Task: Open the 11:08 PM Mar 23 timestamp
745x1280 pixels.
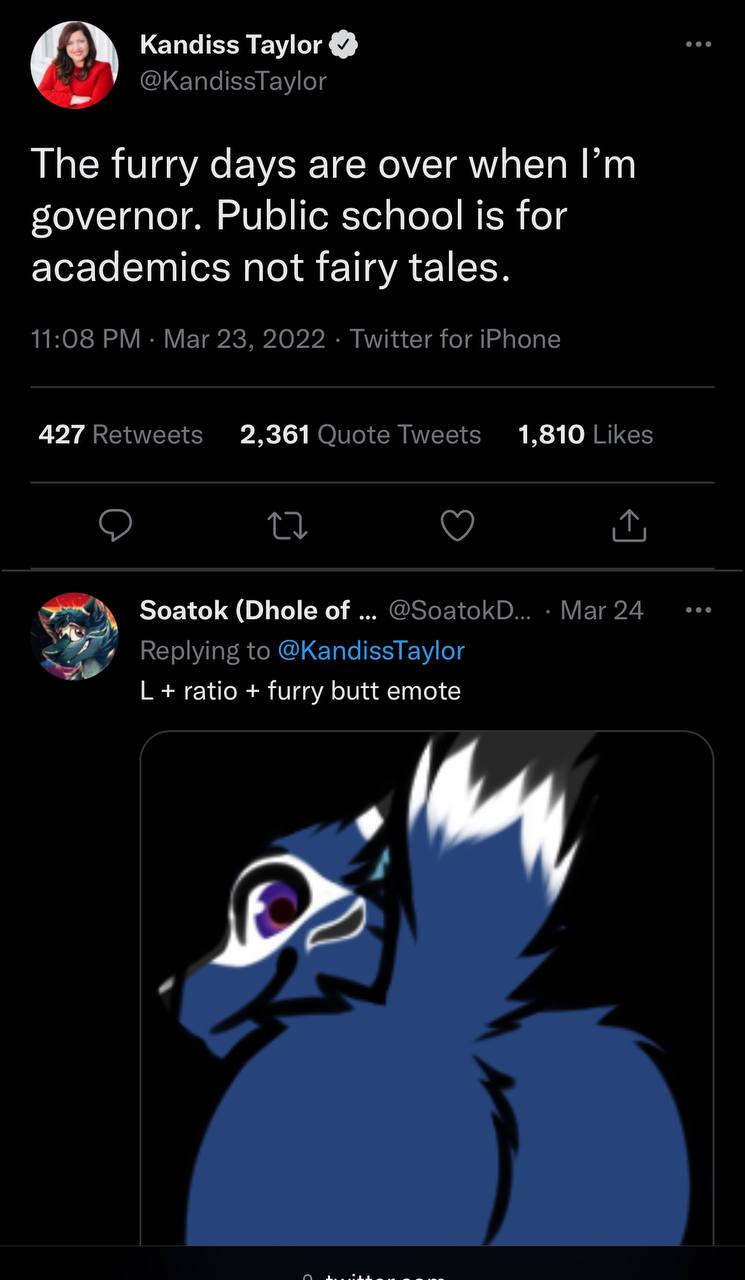Action: (x=178, y=339)
